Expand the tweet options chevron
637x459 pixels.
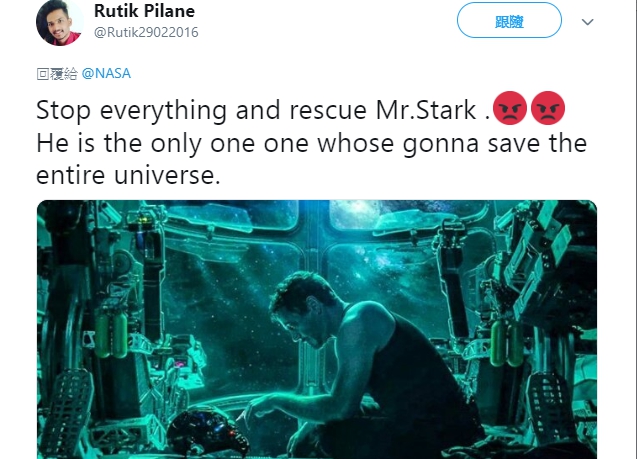pyautogui.click(x=587, y=22)
